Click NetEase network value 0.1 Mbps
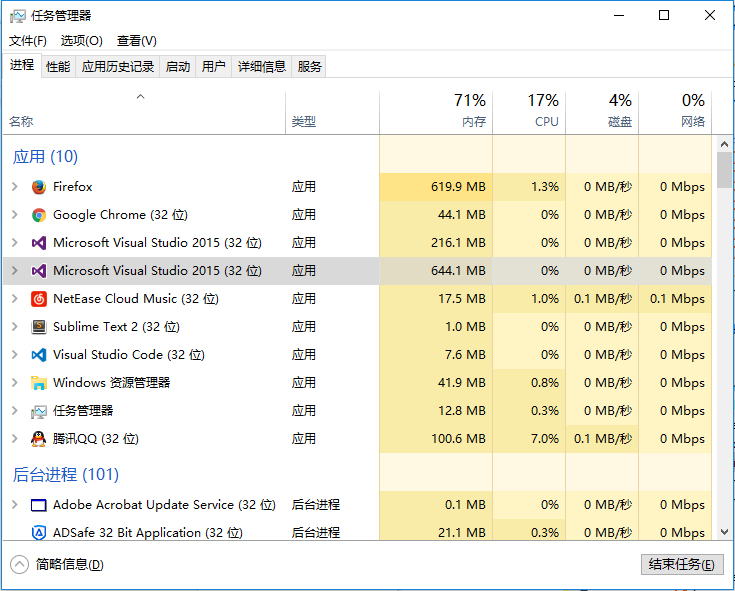The height and width of the screenshot is (591, 735). click(677, 299)
